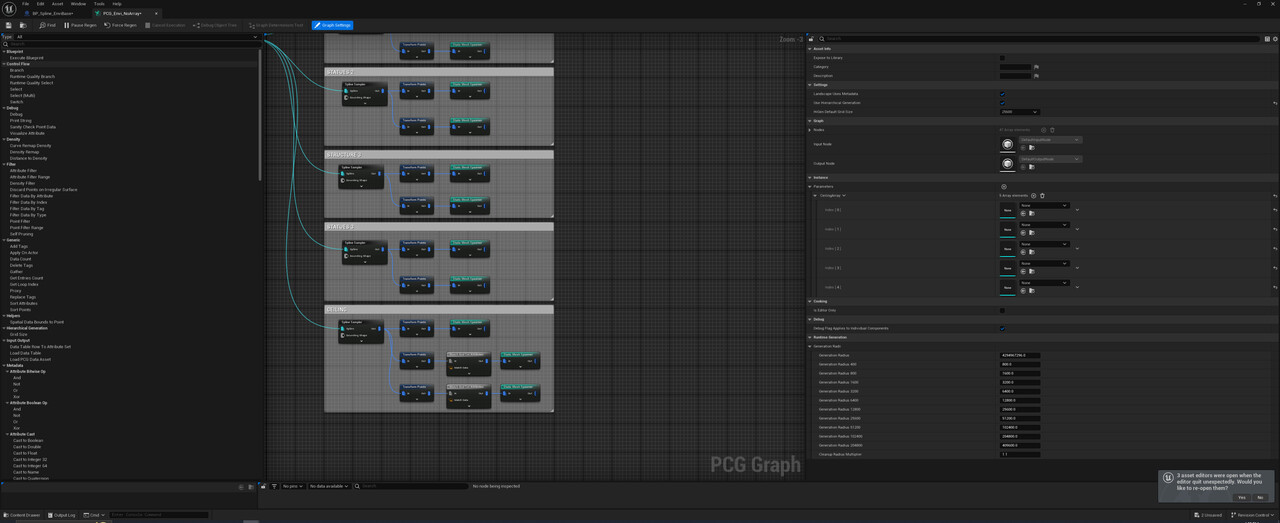The image size is (1280, 523).
Task: Select Data Table Row To Attribute Set
Action: click(40, 347)
